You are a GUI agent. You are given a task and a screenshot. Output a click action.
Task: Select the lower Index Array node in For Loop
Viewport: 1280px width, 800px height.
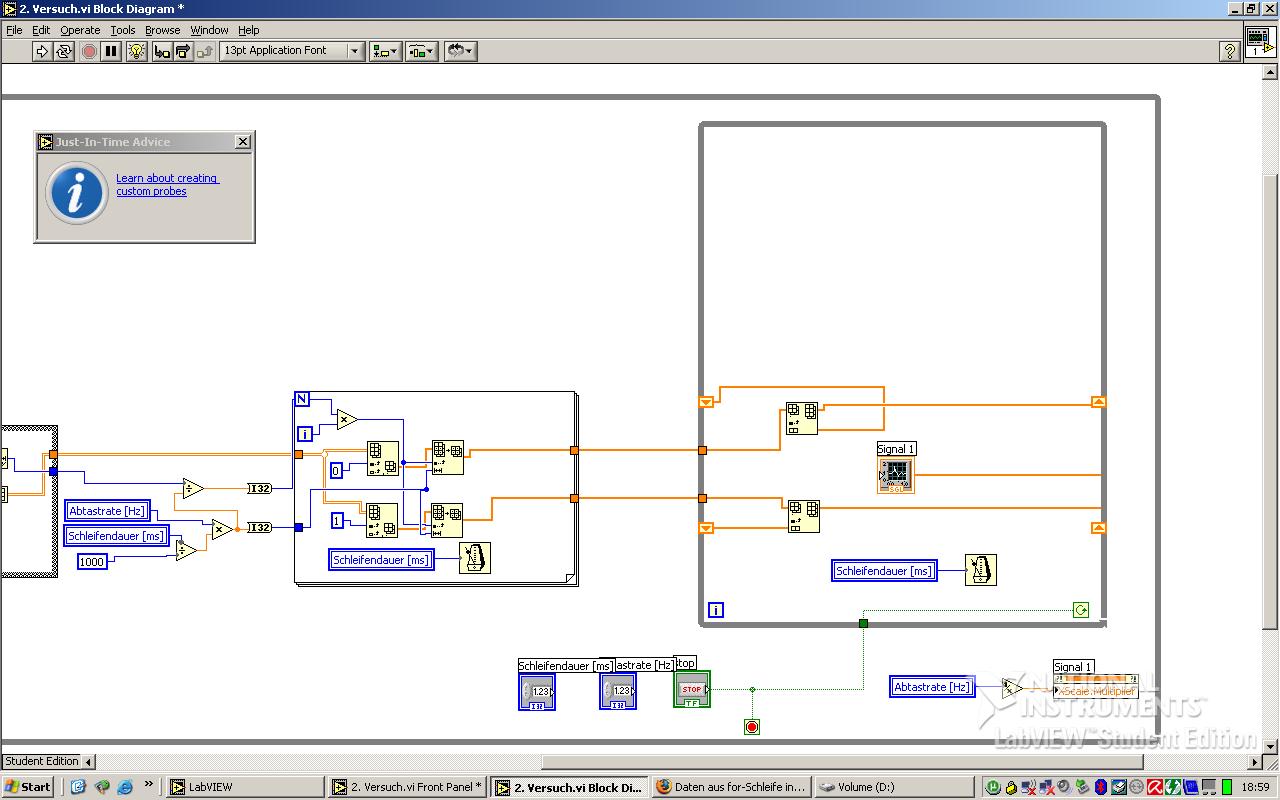click(x=382, y=520)
